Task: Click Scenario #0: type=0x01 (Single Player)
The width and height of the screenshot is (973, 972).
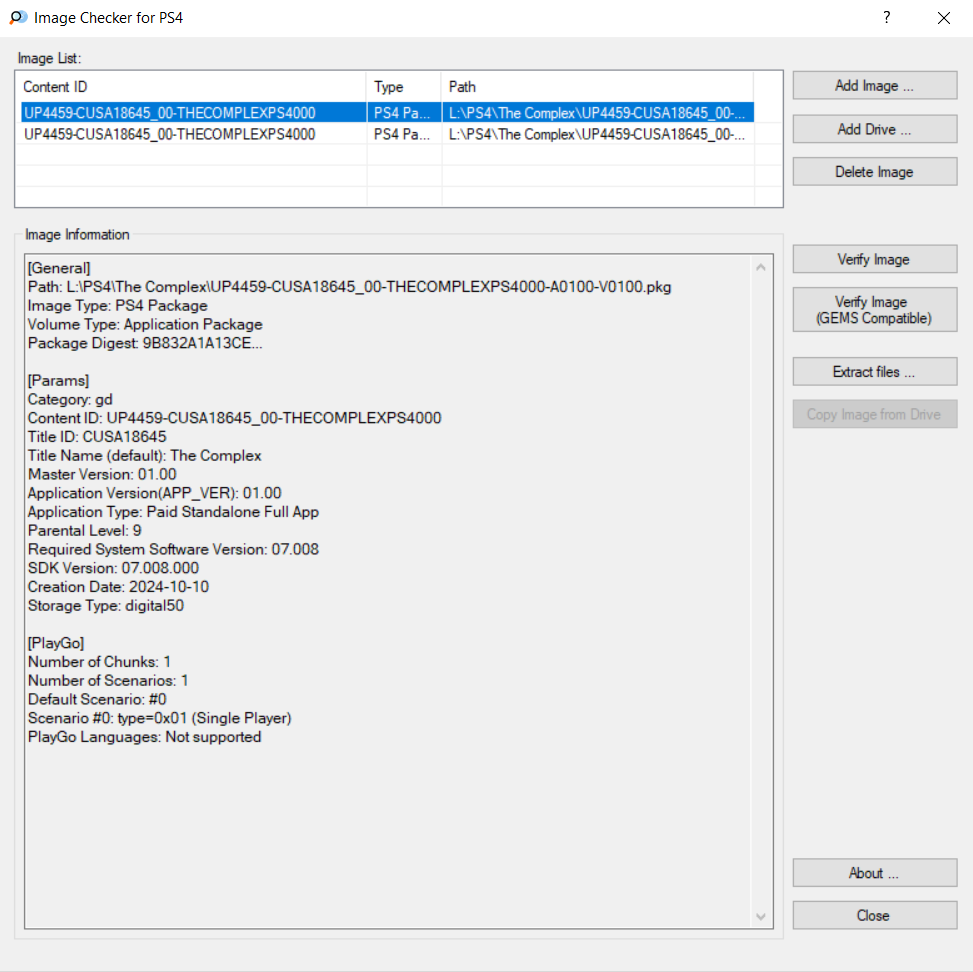Action: pyautogui.click(x=159, y=718)
